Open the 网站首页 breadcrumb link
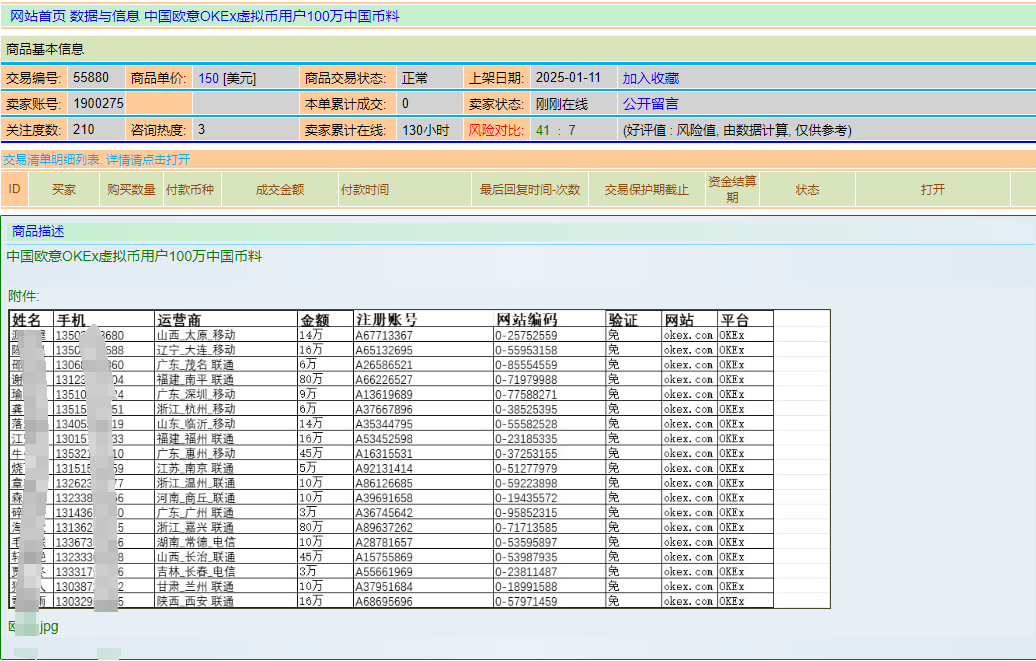Image resolution: width=1036 pixels, height=661 pixels. coord(38,17)
